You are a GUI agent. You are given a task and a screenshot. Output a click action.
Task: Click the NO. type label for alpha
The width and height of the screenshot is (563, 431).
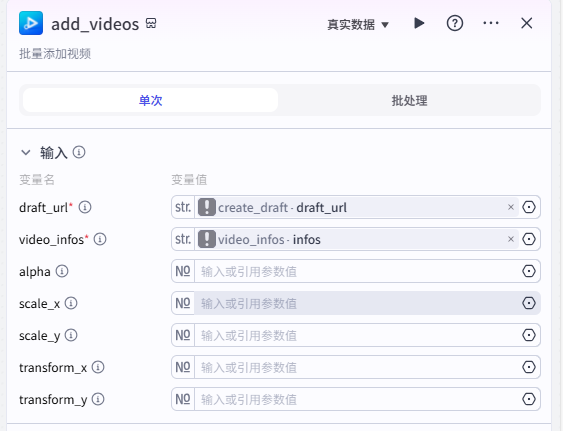183,271
